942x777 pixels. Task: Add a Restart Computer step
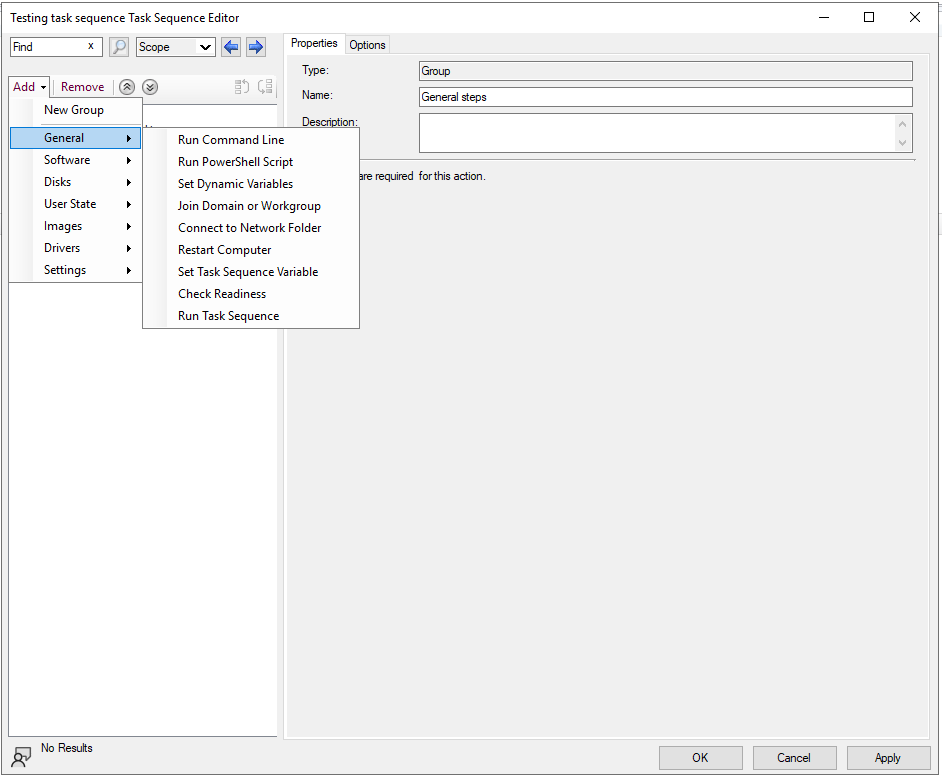(x=251, y=250)
